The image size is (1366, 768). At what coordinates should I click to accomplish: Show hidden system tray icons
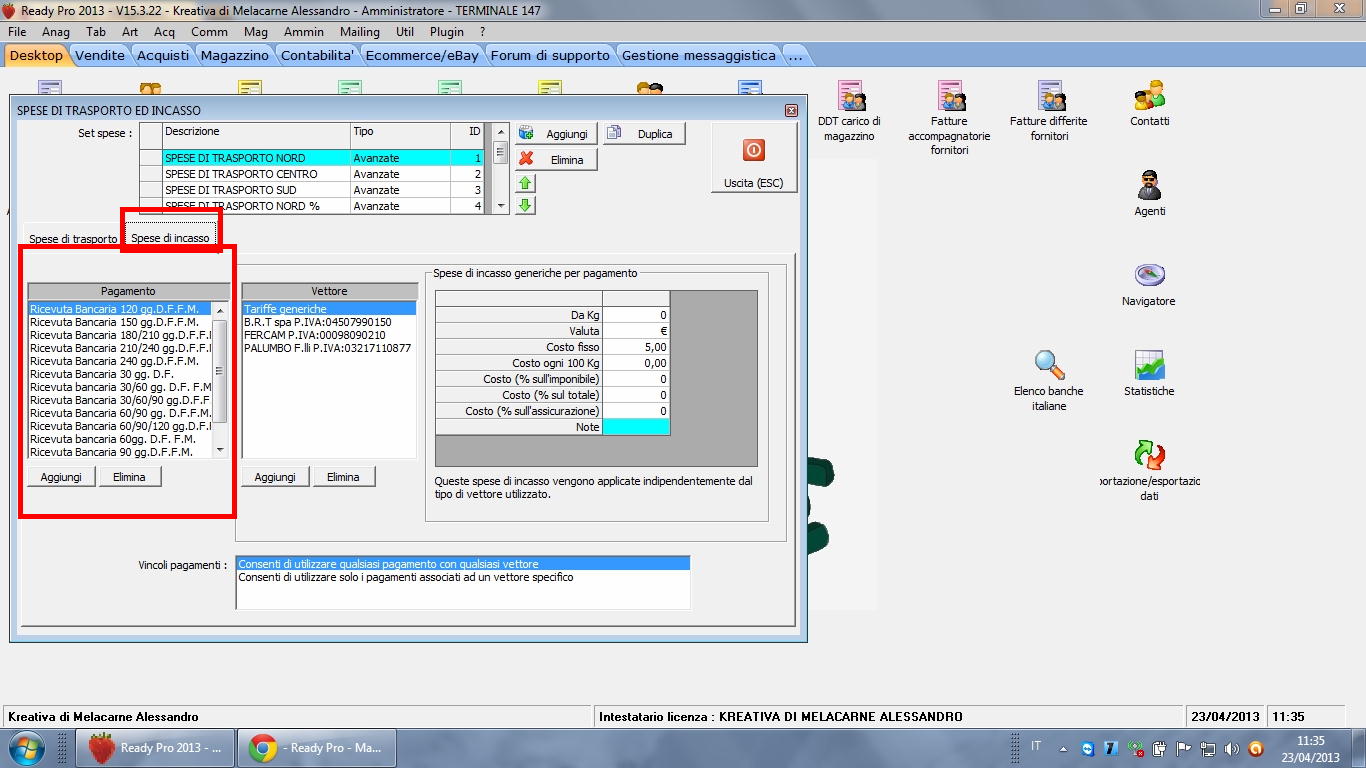click(x=1062, y=748)
